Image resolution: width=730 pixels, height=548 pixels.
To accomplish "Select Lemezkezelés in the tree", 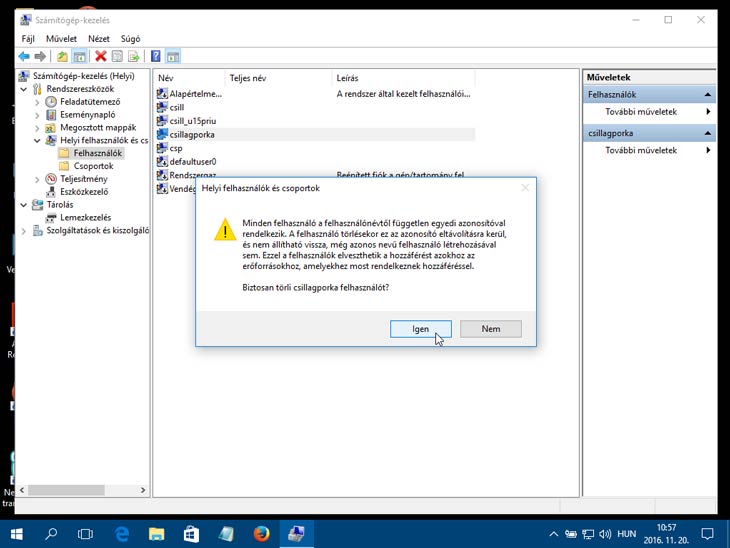I will (x=85, y=217).
